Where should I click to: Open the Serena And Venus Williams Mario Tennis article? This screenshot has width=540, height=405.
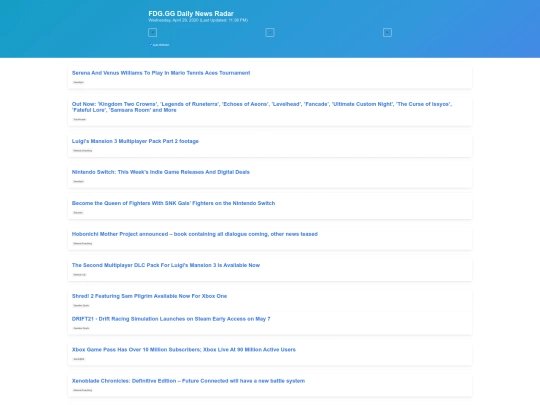tap(161, 73)
